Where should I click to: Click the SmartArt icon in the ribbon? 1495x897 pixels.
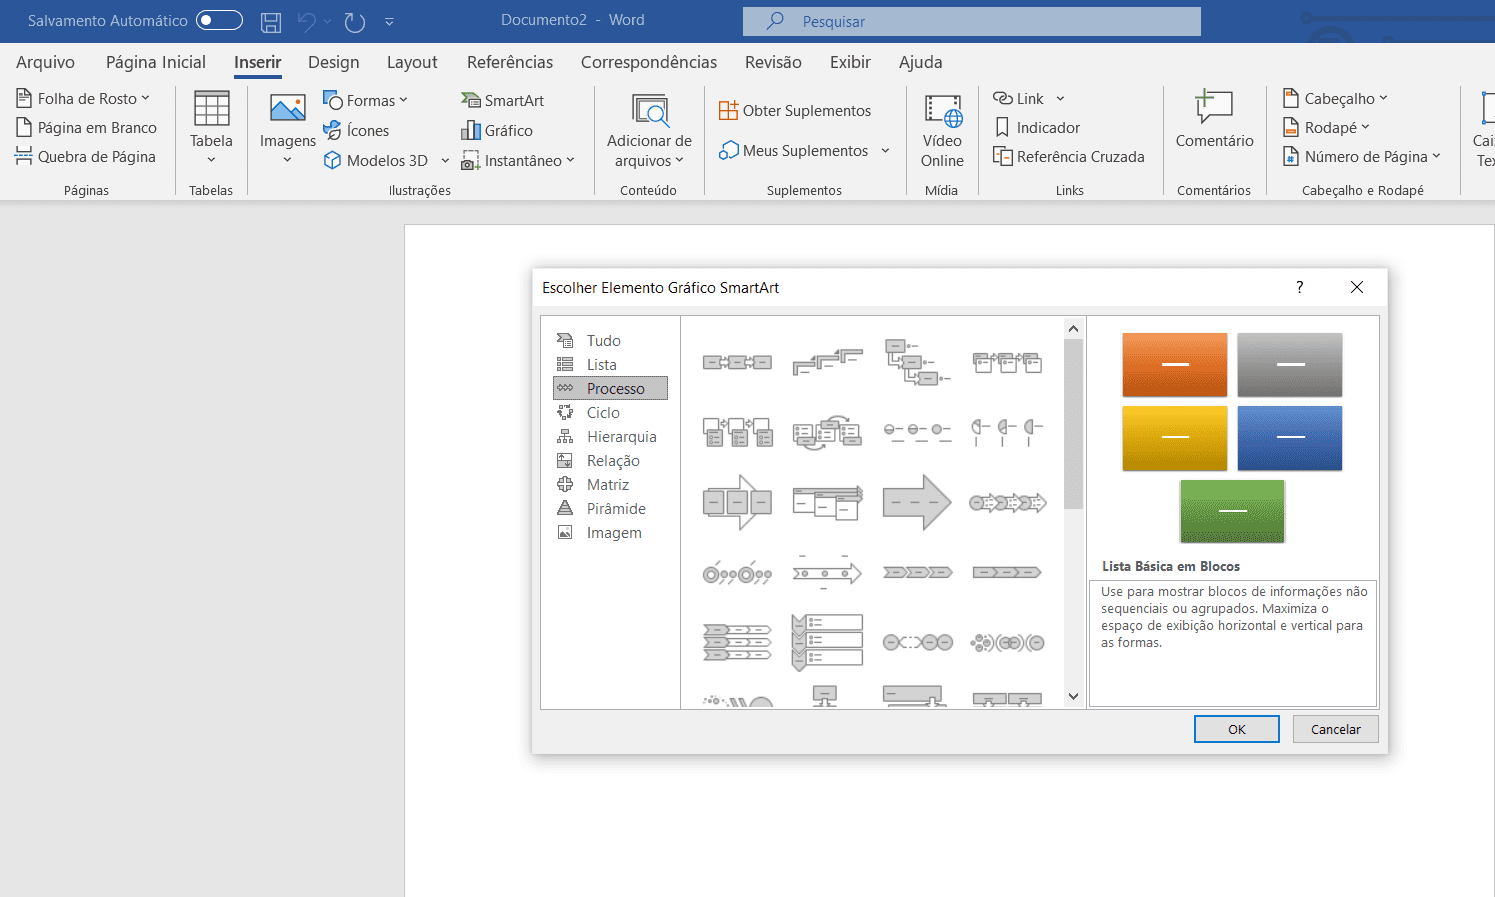(x=471, y=101)
